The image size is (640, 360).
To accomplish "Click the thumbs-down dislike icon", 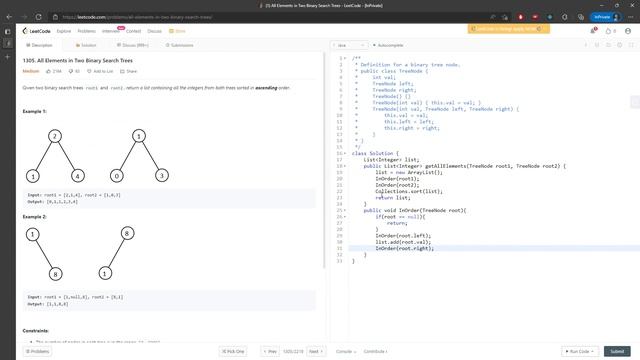I will [71, 71].
